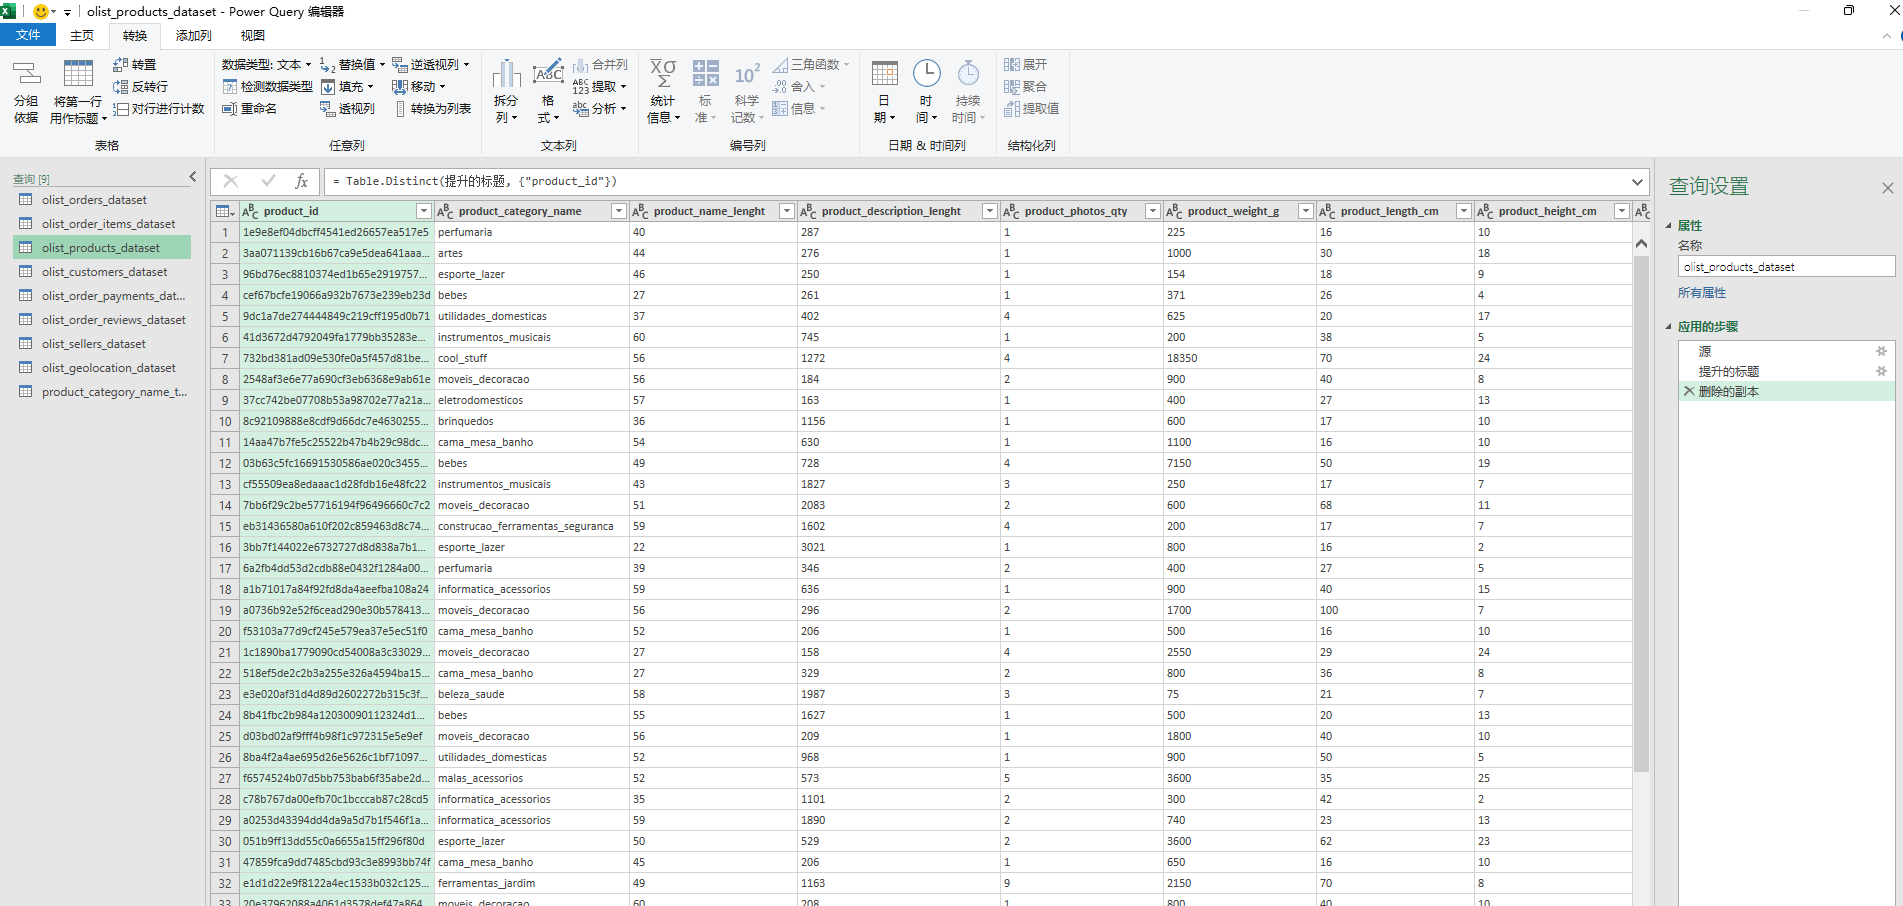Click the smiley feedback icon in title bar
1903x906 pixels.
pyautogui.click(x=41, y=12)
